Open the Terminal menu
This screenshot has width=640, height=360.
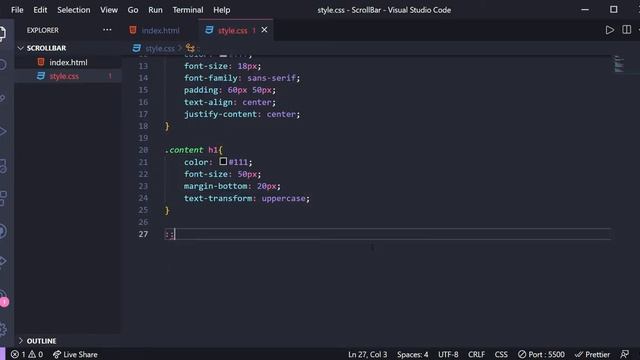(x=188, y=10)
